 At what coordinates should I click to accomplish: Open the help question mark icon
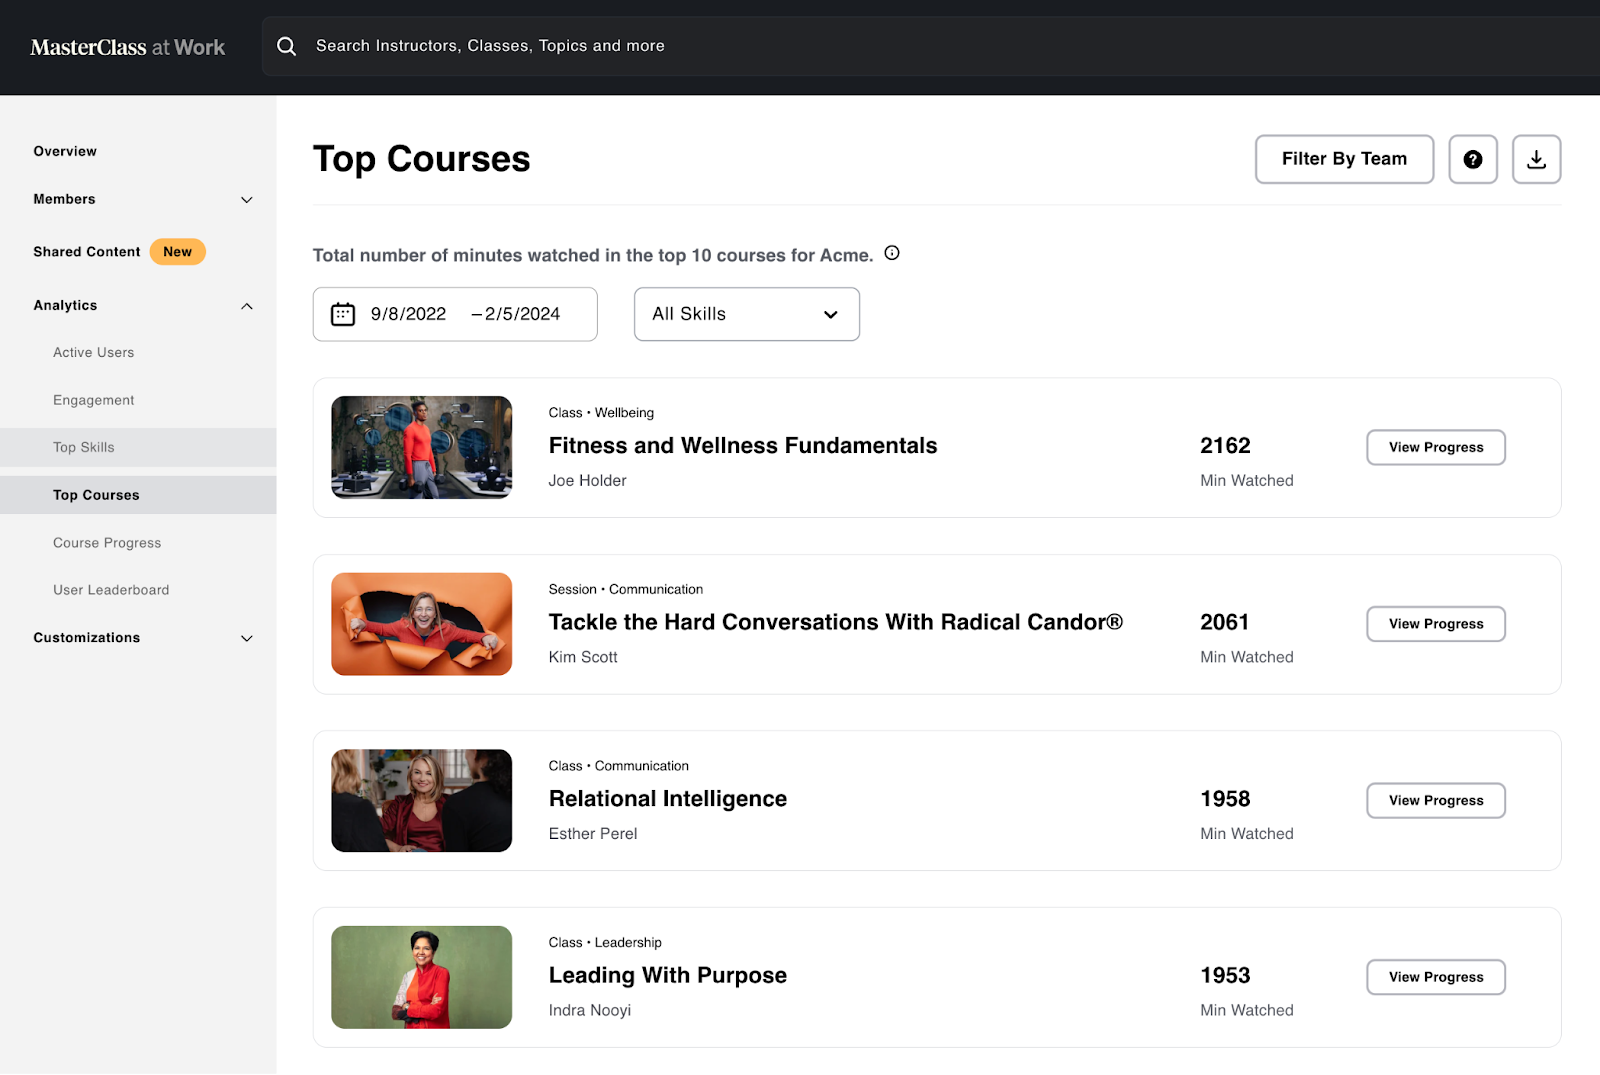coord(1473,159)
